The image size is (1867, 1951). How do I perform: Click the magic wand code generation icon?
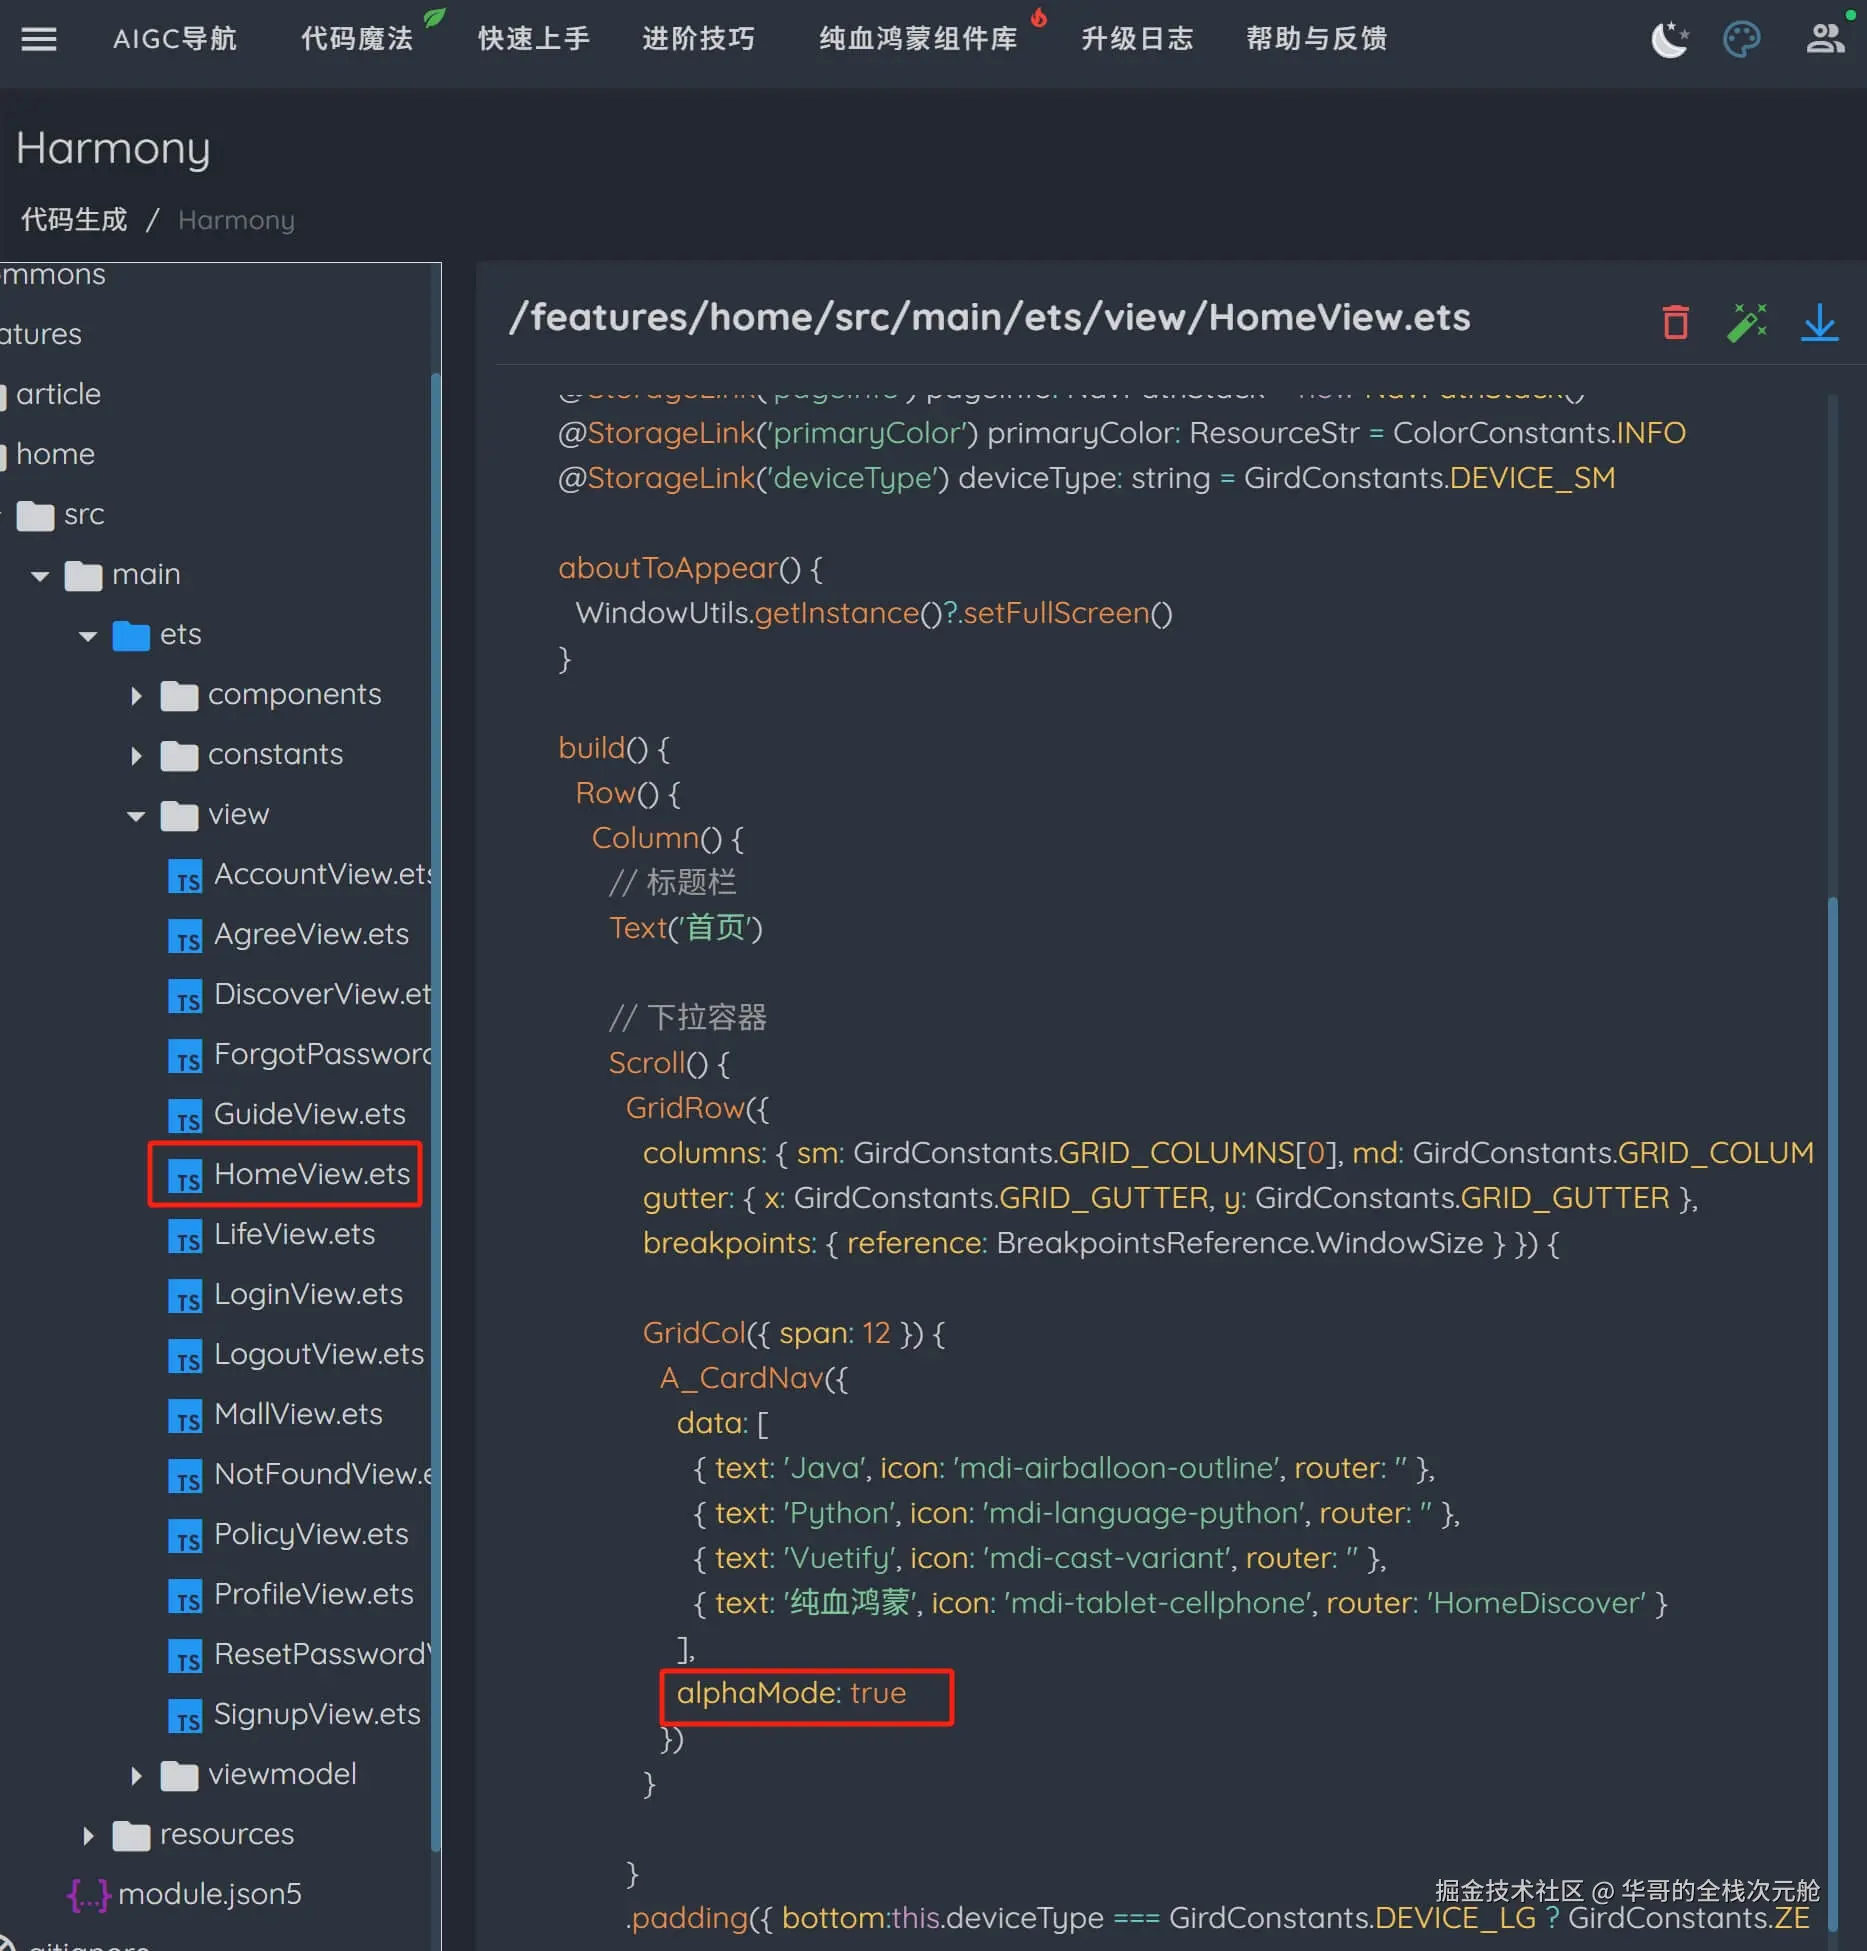(1747, 322)
